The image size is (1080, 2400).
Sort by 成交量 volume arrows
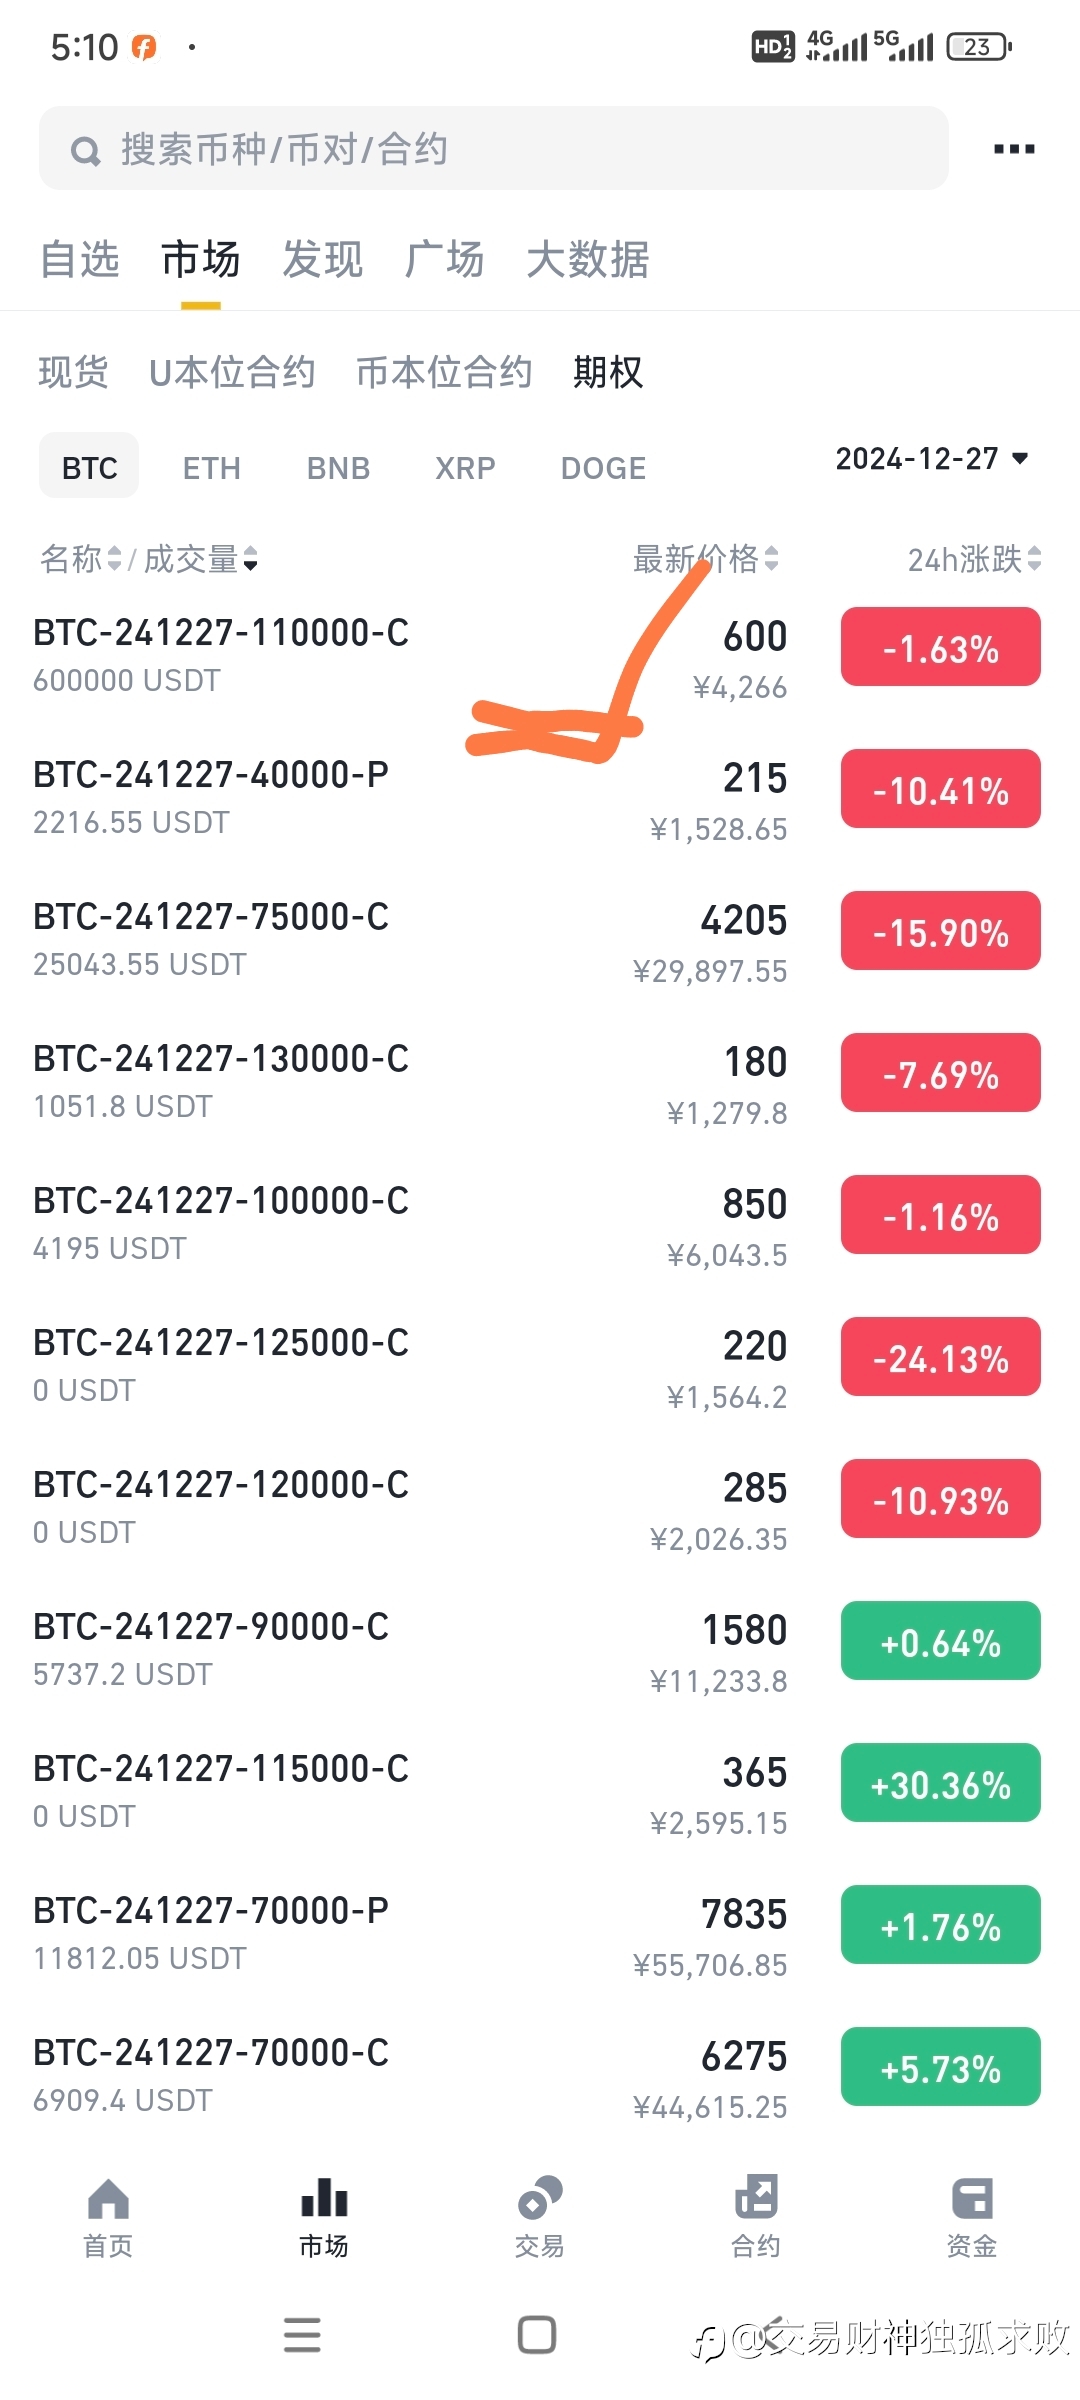point(250,558)
